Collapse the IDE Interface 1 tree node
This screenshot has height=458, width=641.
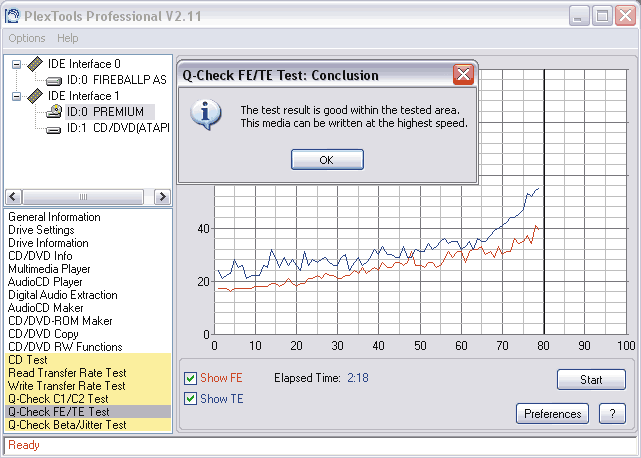[x=16, y=97]
